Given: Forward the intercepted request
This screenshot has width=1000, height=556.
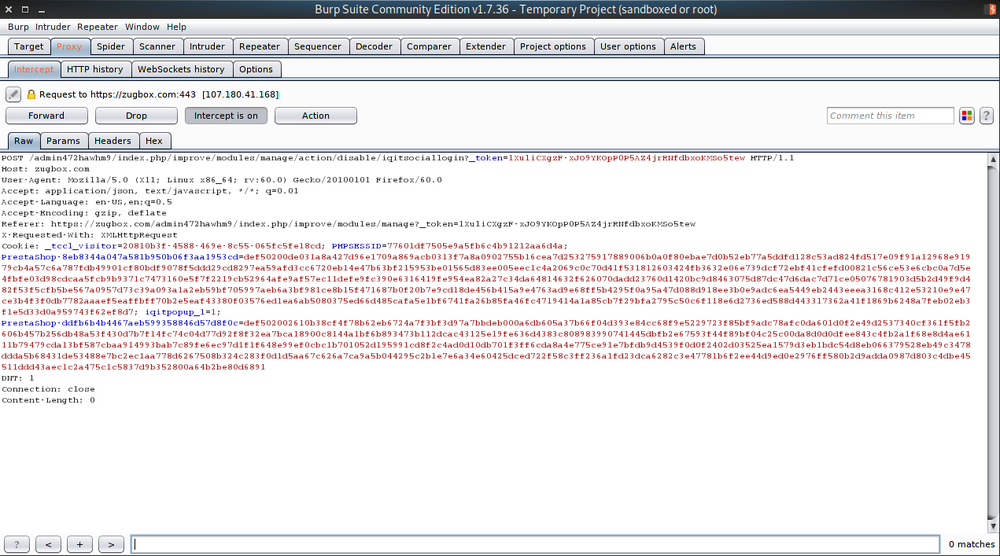Looking at the screenshot, I should tap(47, 115).
